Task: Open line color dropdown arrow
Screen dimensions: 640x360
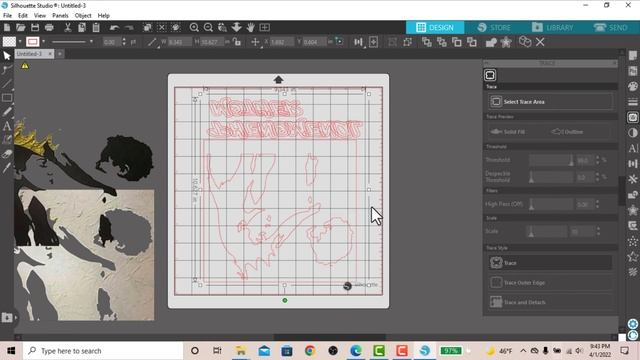Action: pyautogui.click(x=43, y=42)
